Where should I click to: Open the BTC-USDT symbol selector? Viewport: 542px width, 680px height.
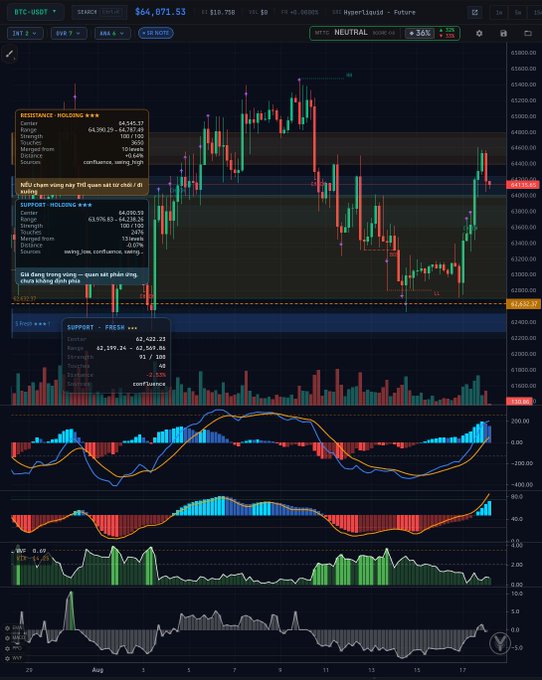click(35, 12)
